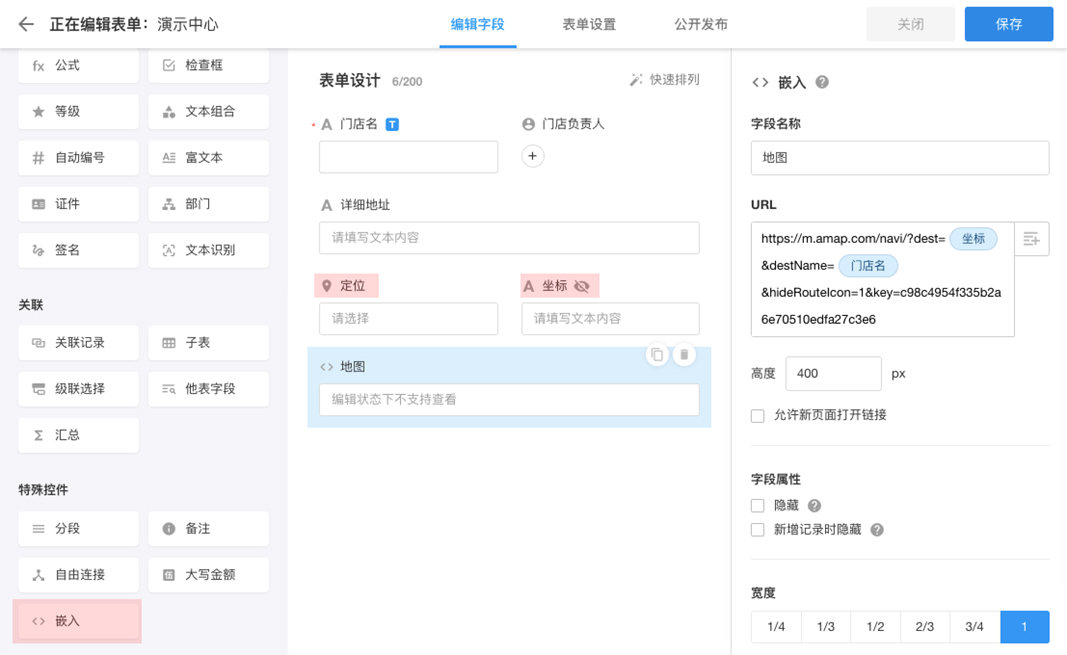Open the 定位 请选择 selector
1067x655 pixels.
click(x=408, y=318)
